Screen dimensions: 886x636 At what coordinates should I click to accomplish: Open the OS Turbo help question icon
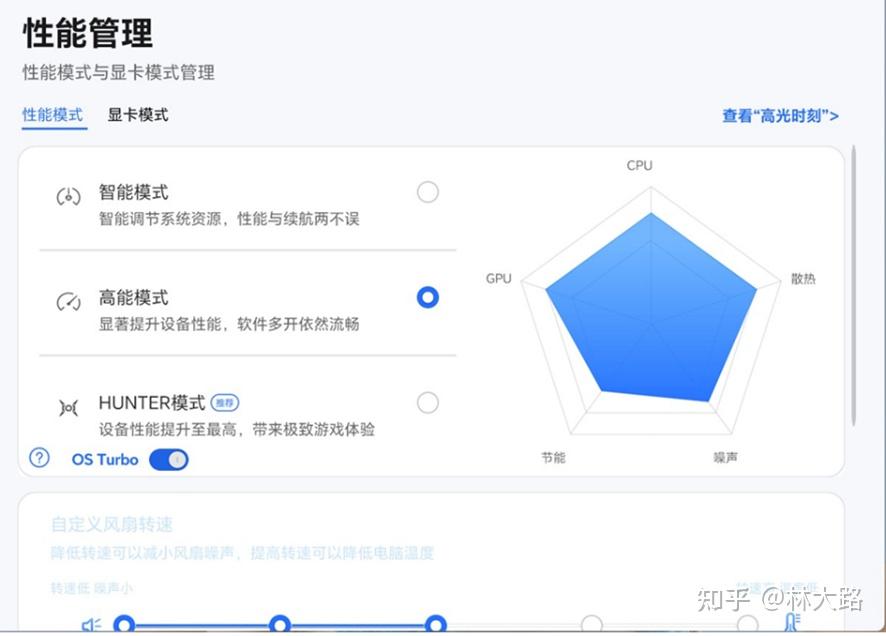(x=40, y=458)
